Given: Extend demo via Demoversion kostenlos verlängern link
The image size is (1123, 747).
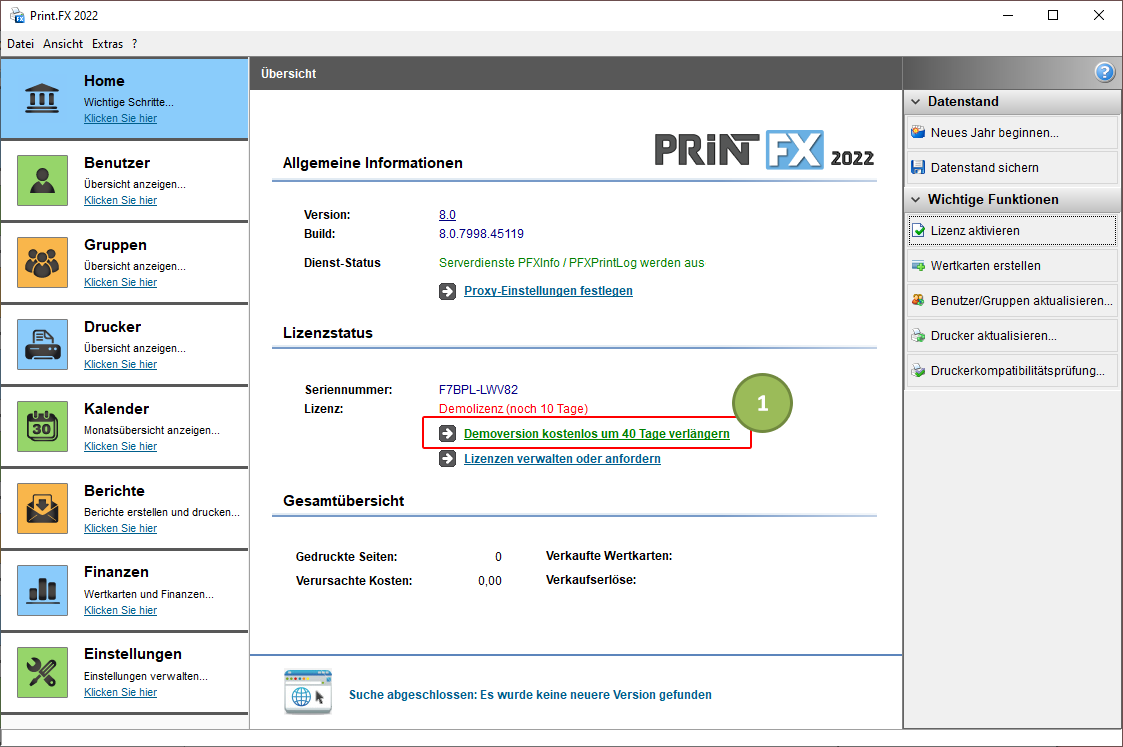Looking at the screenshot, I should click(597, 434).
